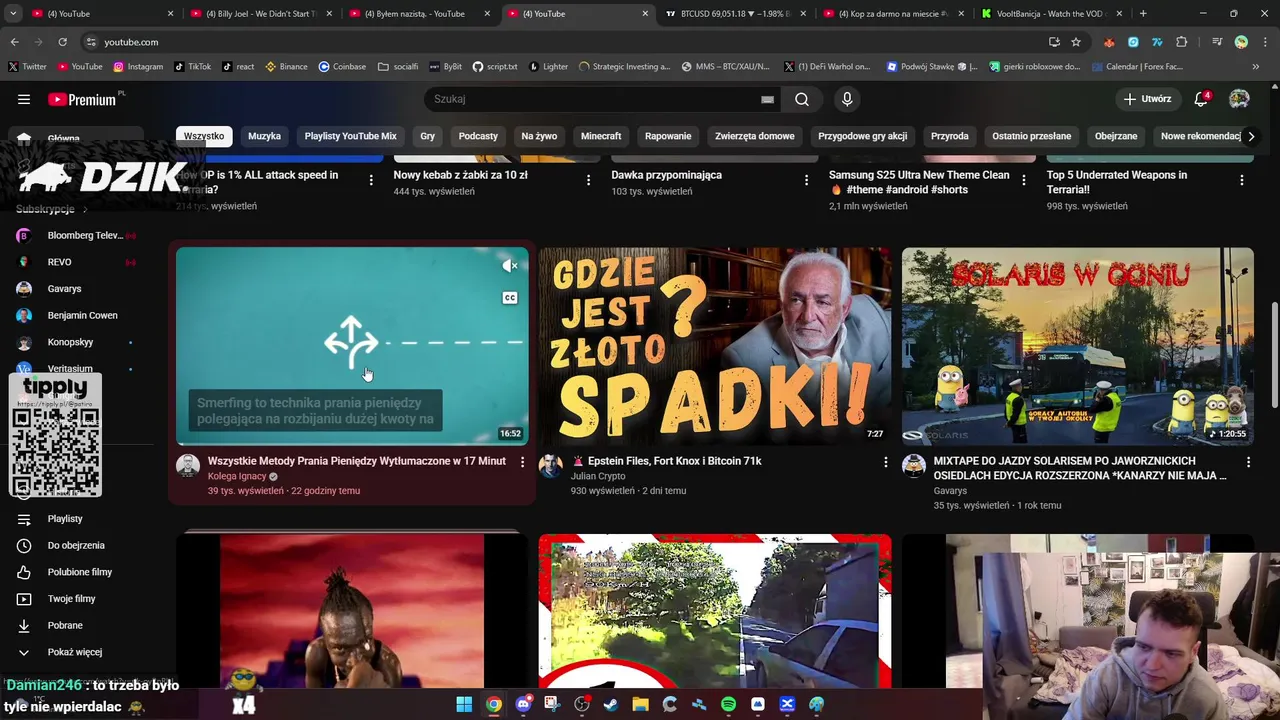Screen dimensions: 1280x720
Task: Open options for Epstein Files video
Action: pyautogui.click(x=885, y=461)
